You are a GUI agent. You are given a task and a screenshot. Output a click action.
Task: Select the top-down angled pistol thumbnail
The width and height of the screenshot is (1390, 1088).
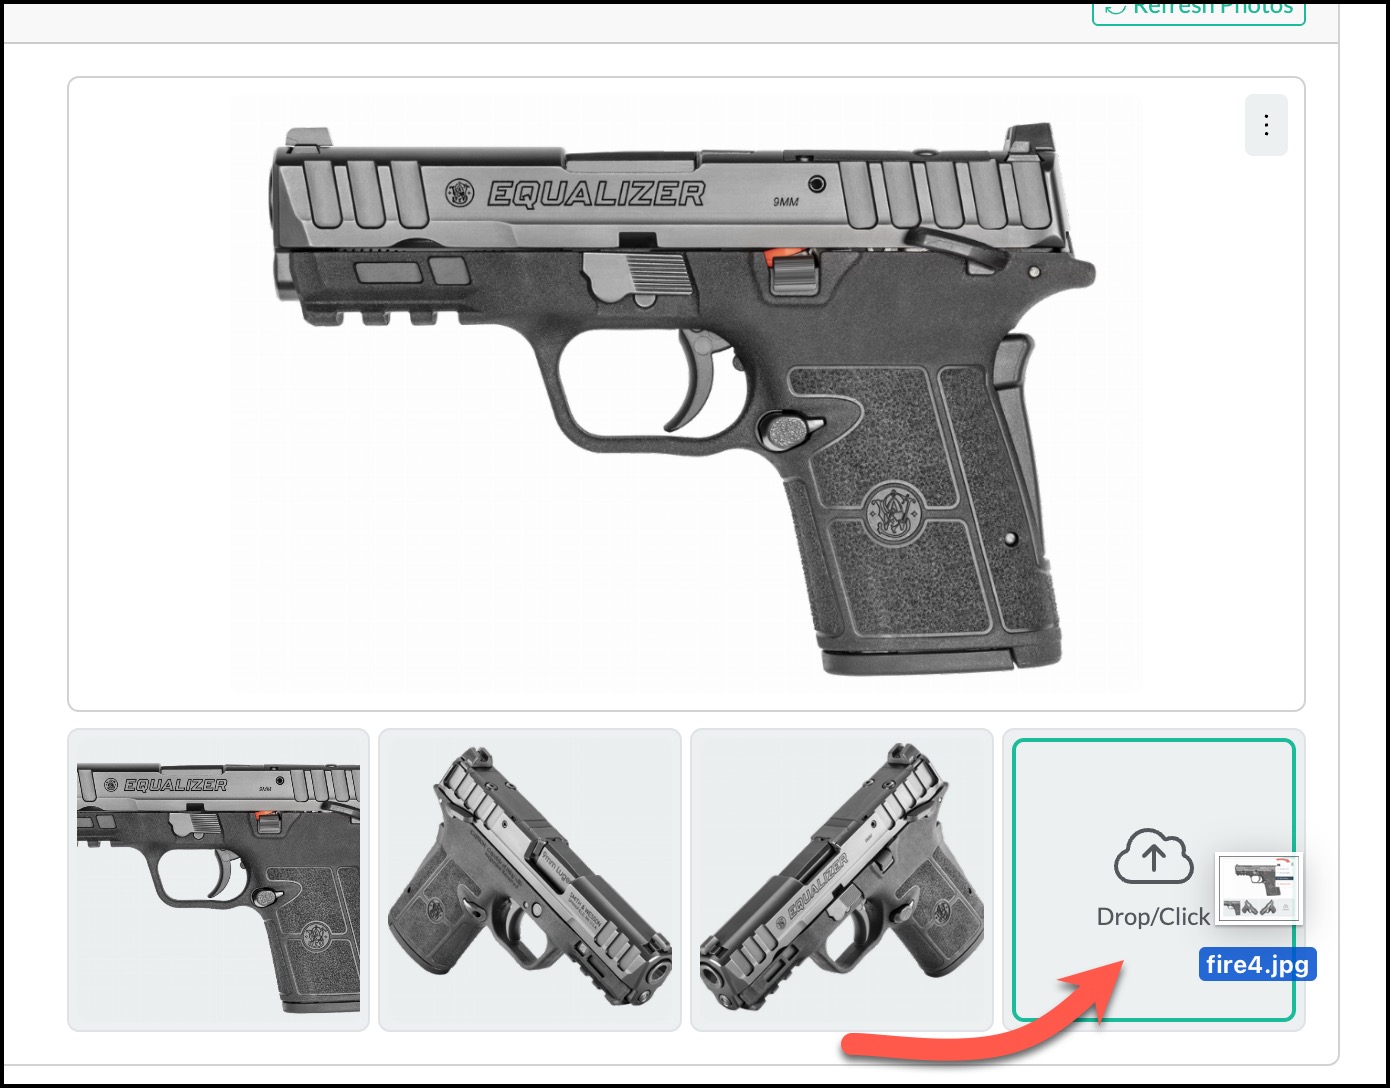point(530,880)
